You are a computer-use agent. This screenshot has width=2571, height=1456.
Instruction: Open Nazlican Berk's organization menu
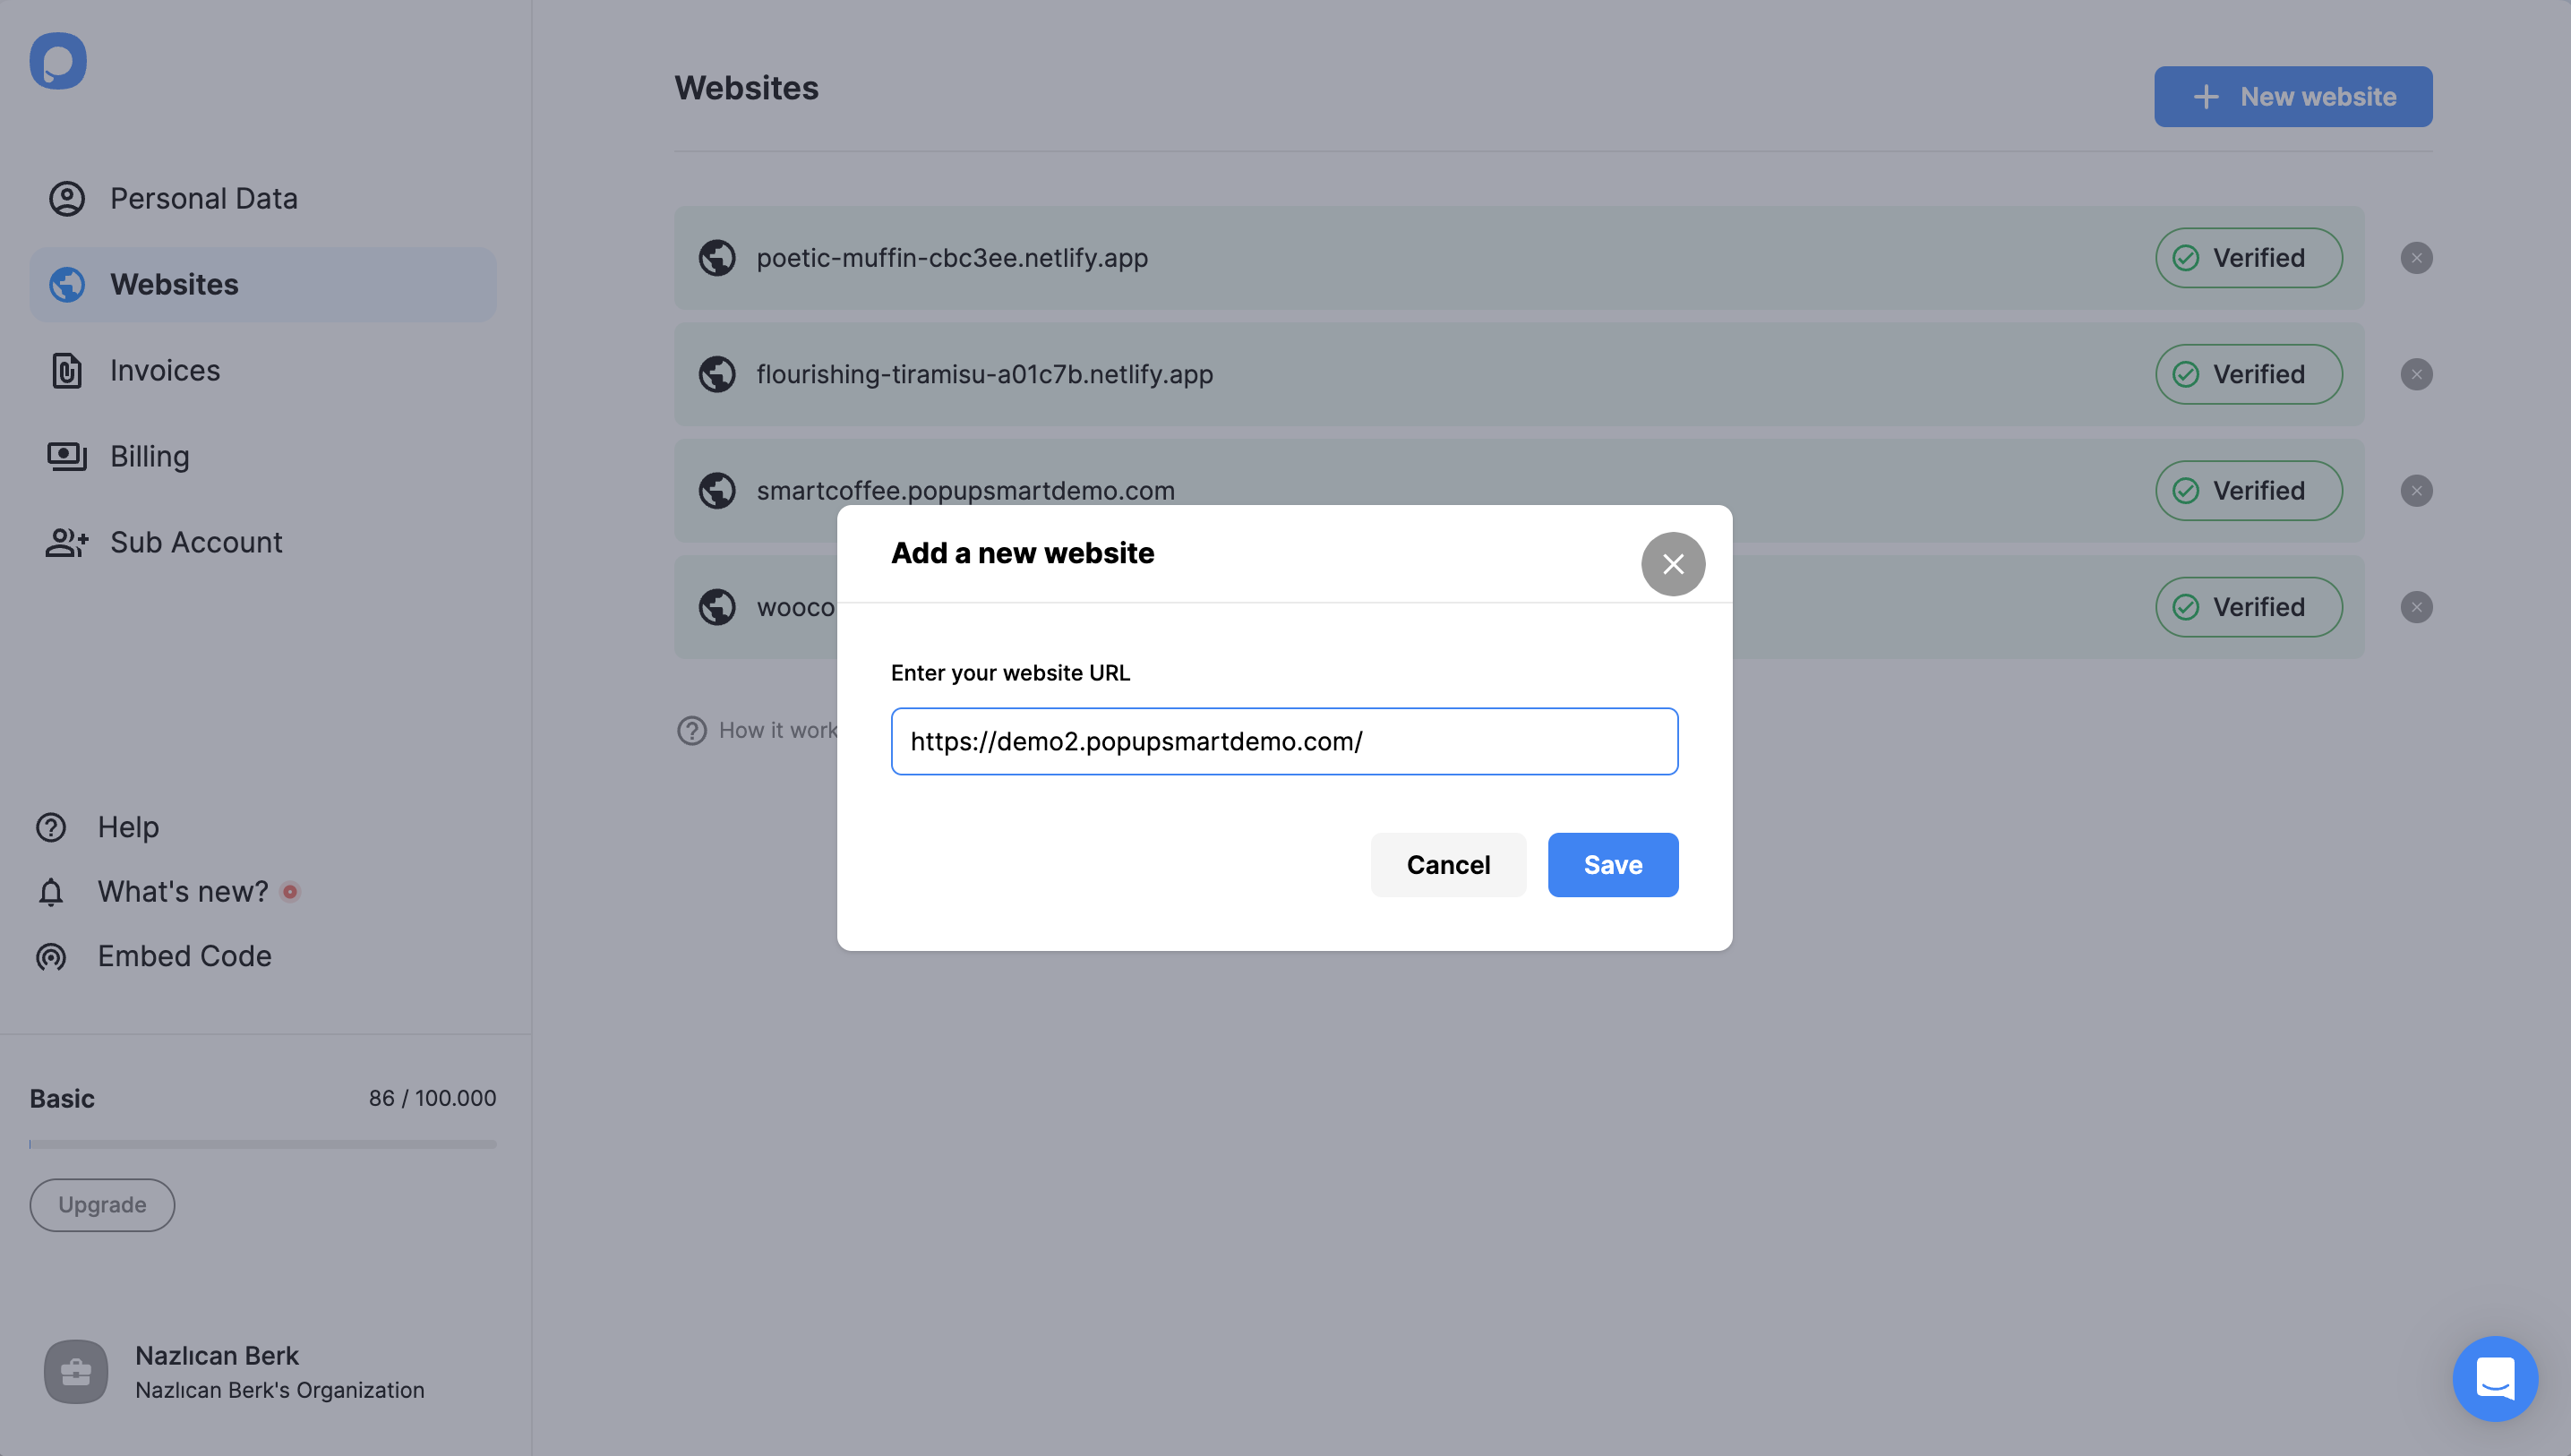(x=263, y=1371)
